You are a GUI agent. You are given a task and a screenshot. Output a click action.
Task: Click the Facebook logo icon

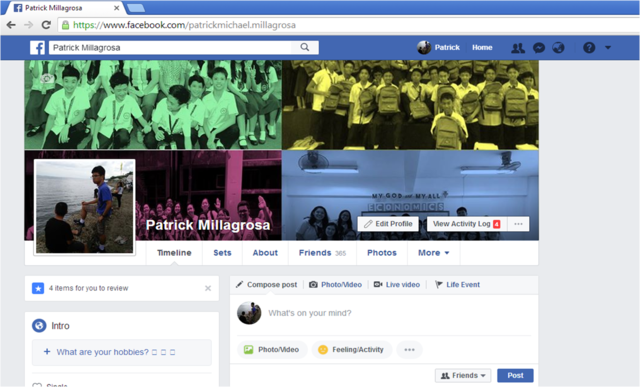(x=37, y=47)
